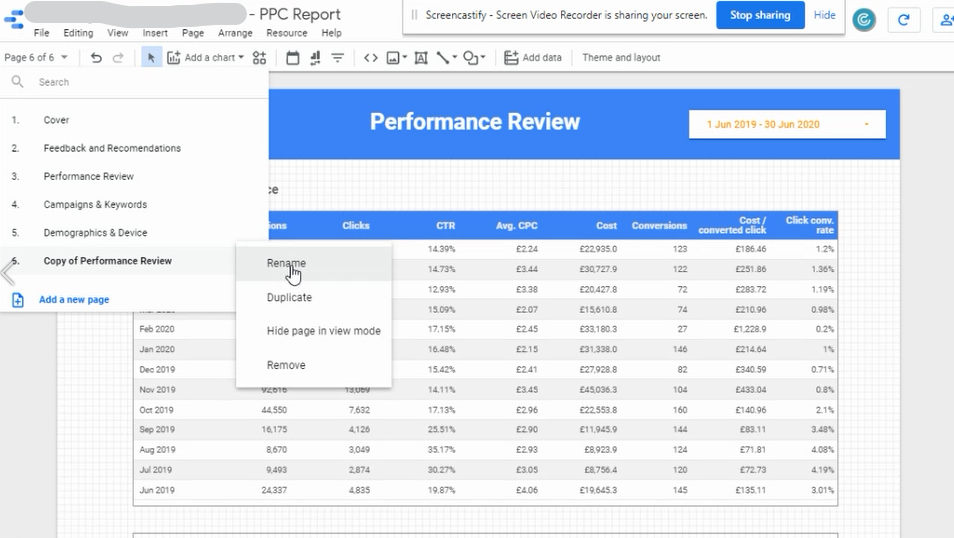Viewport: 954px width, 538px height.
Task: Open the community visualizations and components icon
Action: coord(260,57)
